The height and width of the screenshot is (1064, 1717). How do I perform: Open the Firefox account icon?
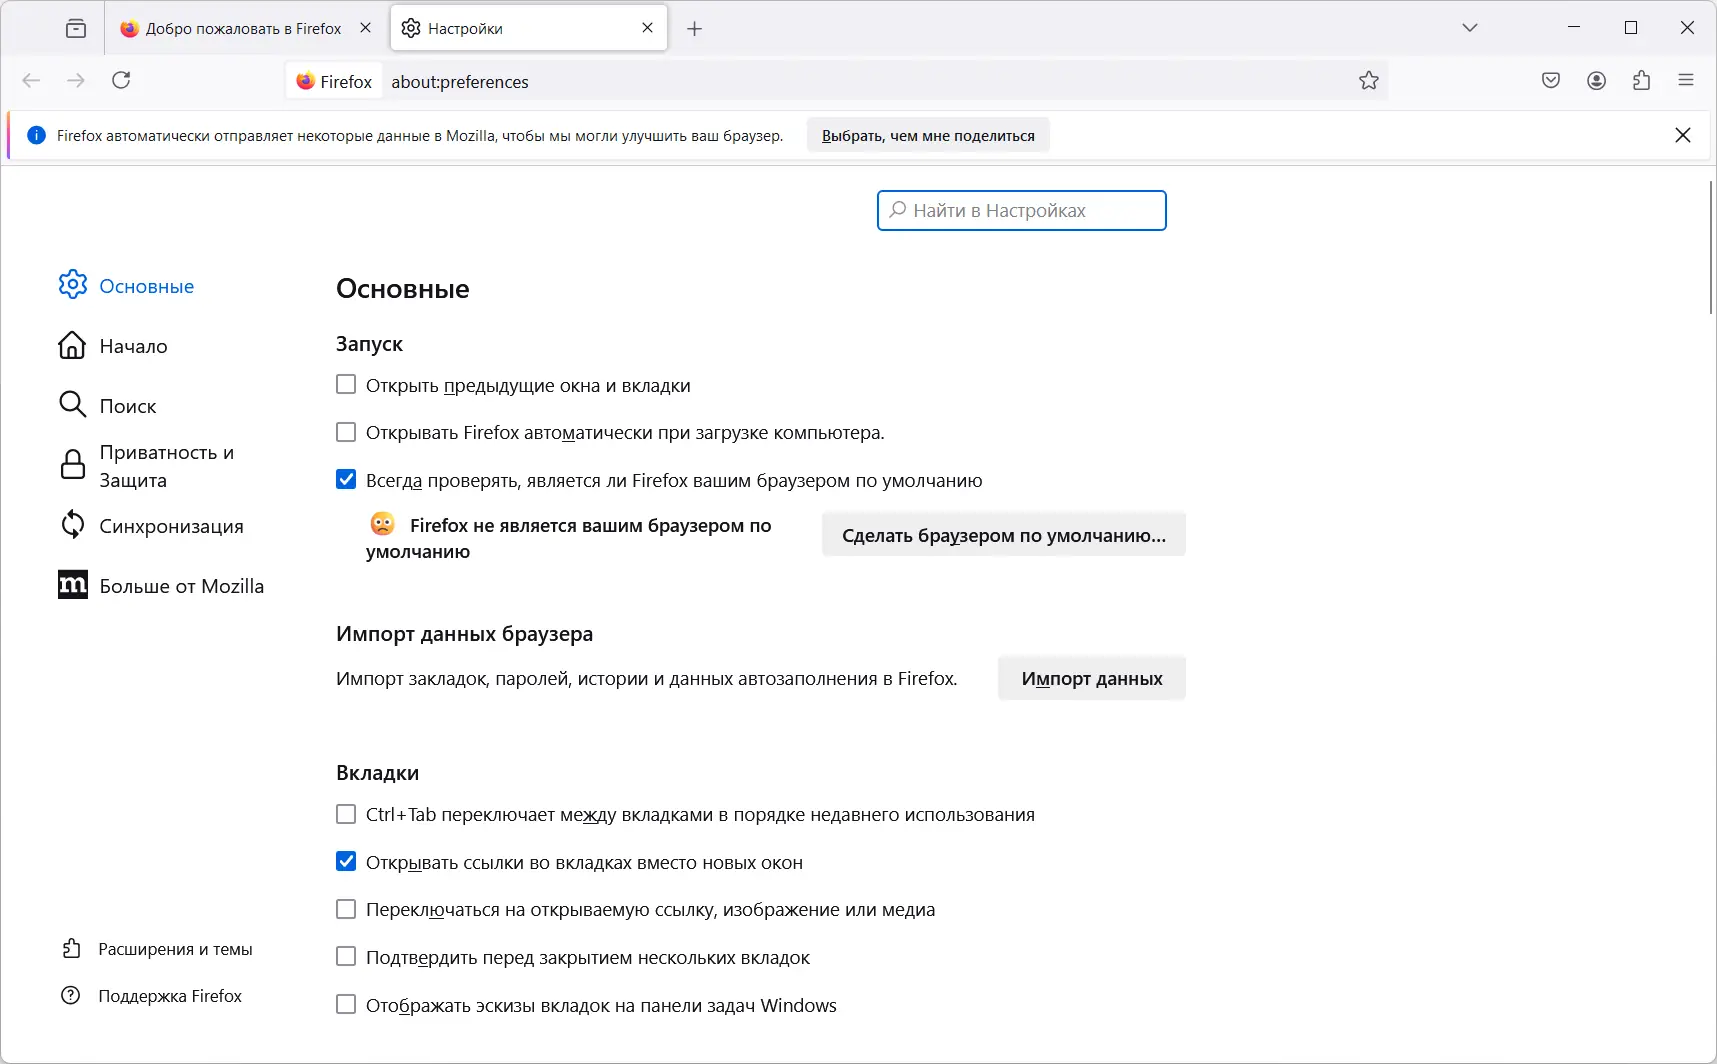(1596, 81)
